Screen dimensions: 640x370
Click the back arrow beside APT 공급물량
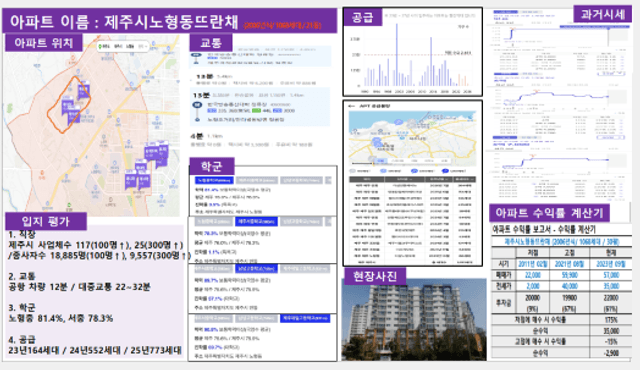[352, 106]
